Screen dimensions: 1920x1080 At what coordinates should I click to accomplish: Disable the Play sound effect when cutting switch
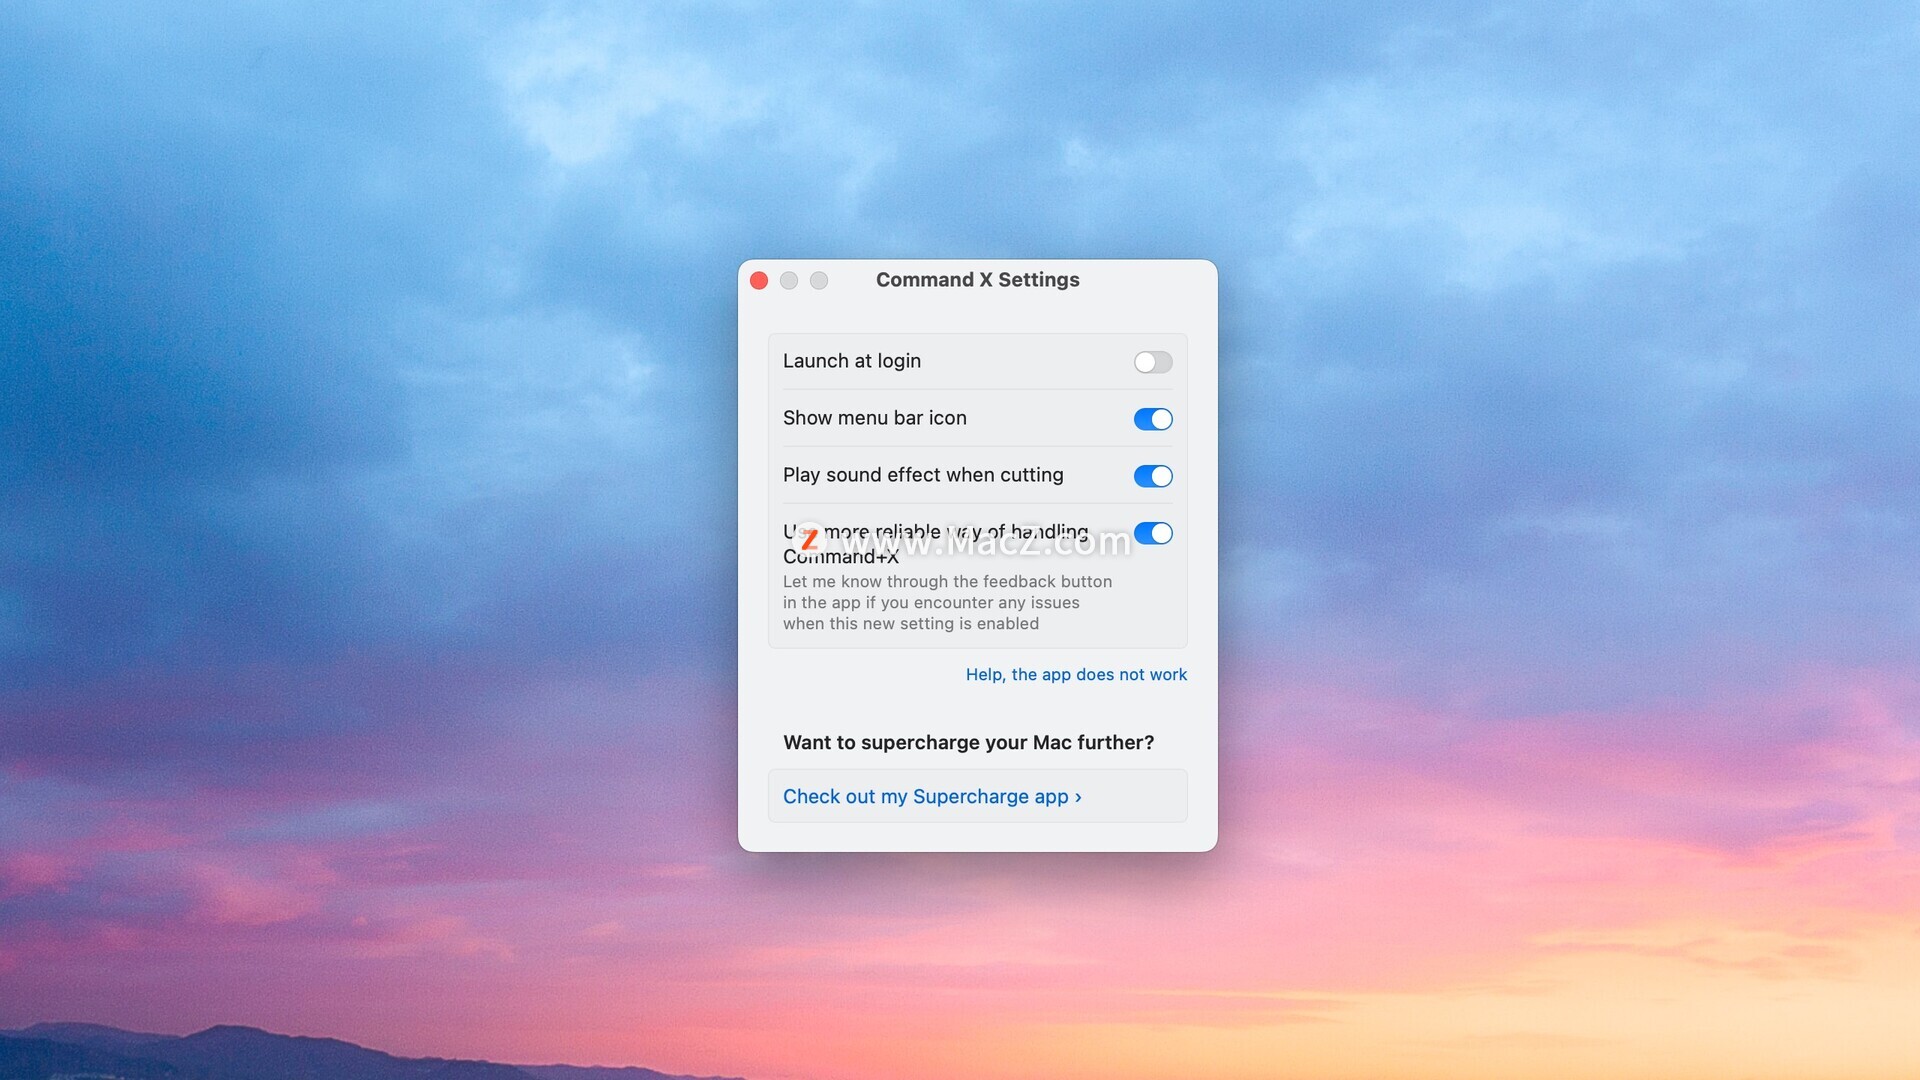pos(1152,476)
